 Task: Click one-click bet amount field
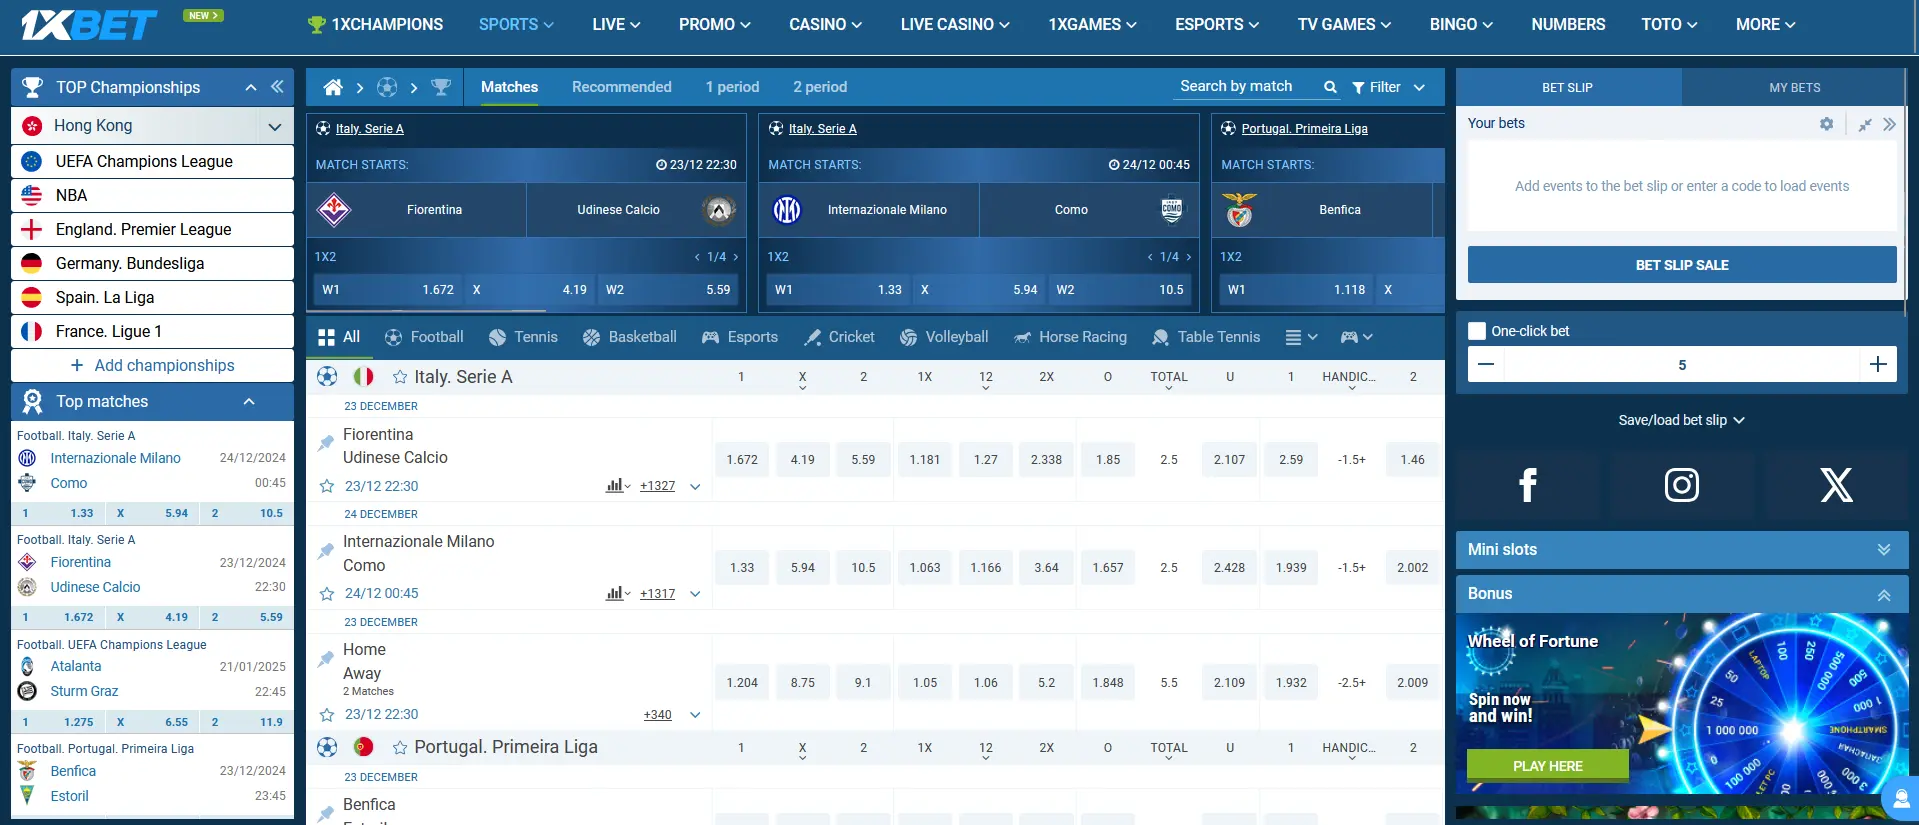(x=1682, y=365)
